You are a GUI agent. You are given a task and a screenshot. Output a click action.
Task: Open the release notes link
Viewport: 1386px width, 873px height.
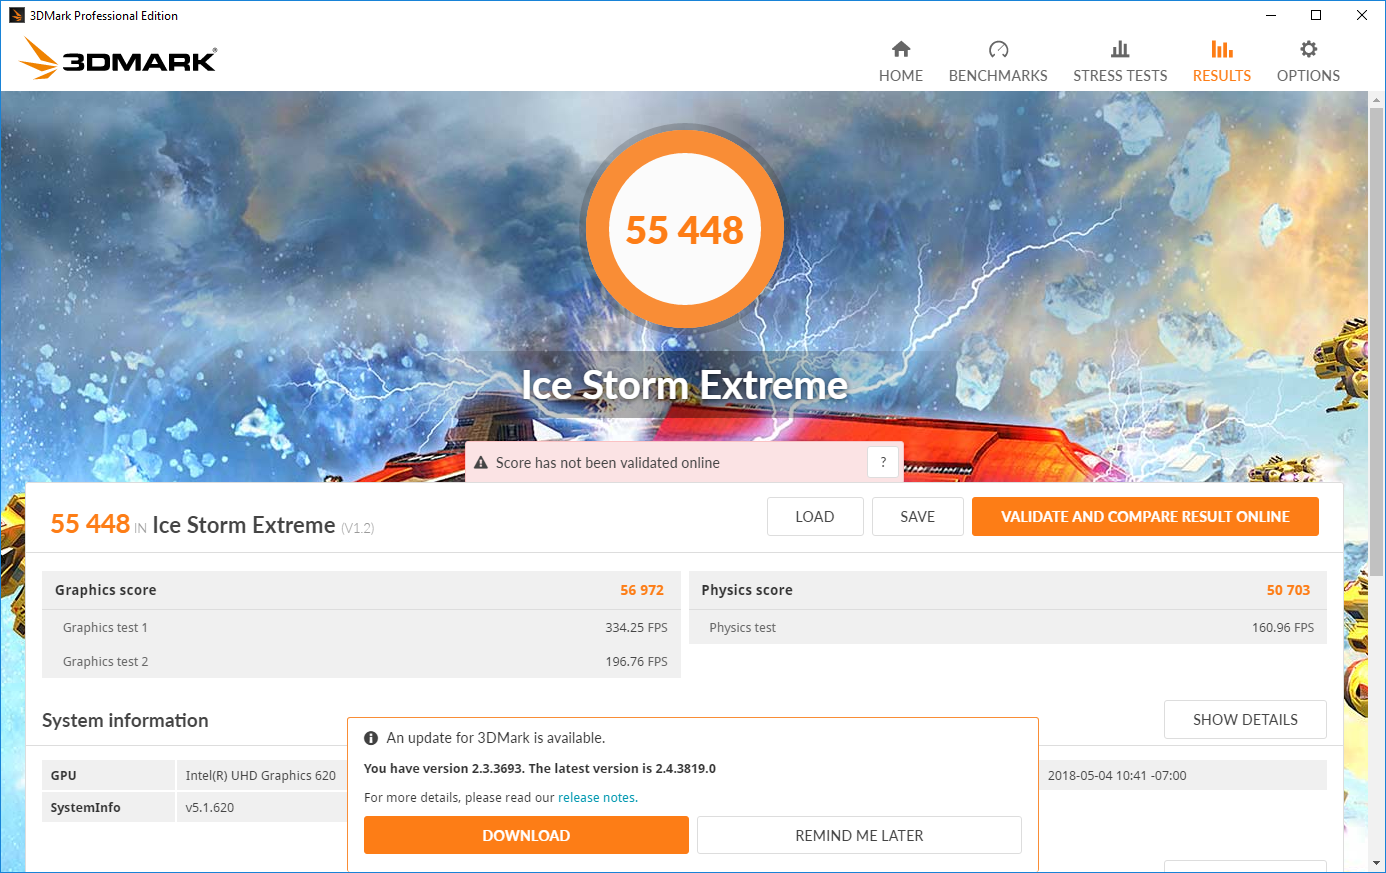coord(596,798)
